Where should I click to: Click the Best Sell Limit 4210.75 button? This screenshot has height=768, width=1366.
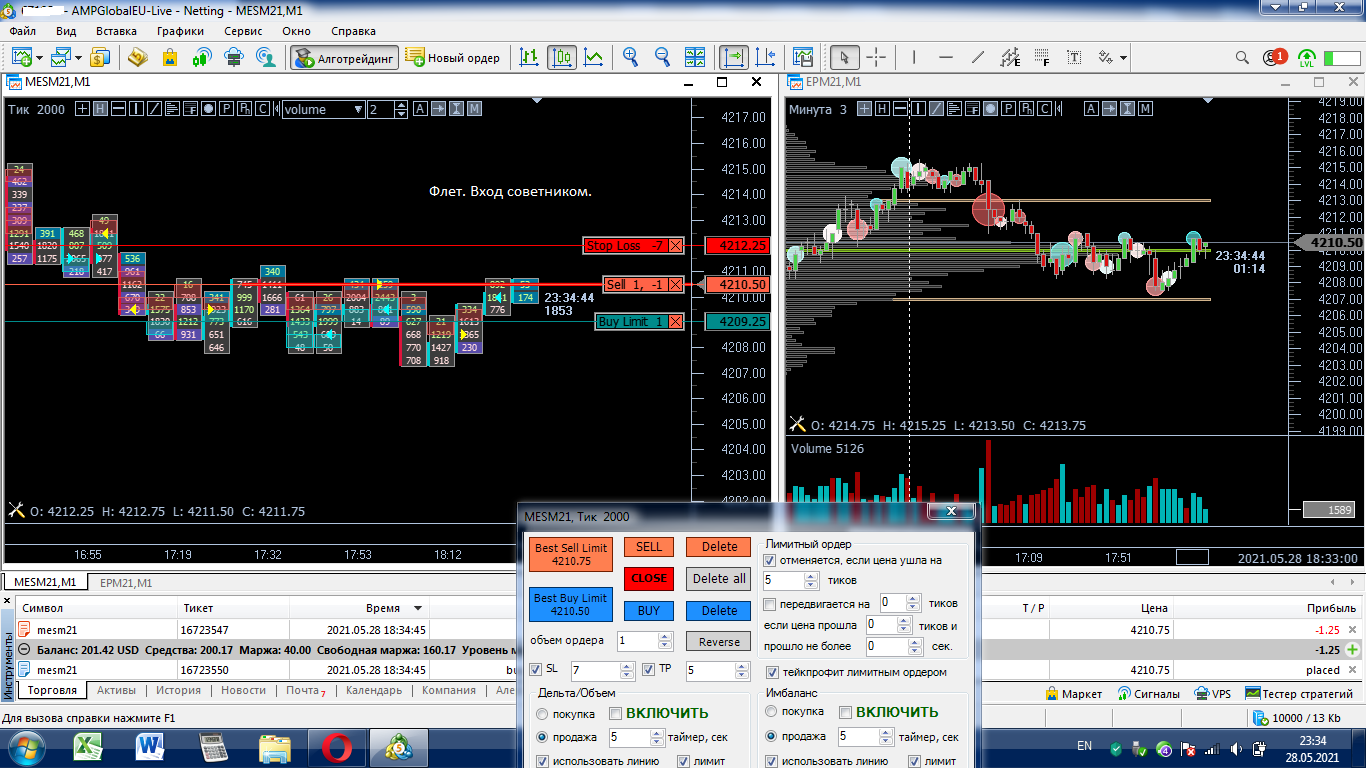coord(570,554)
